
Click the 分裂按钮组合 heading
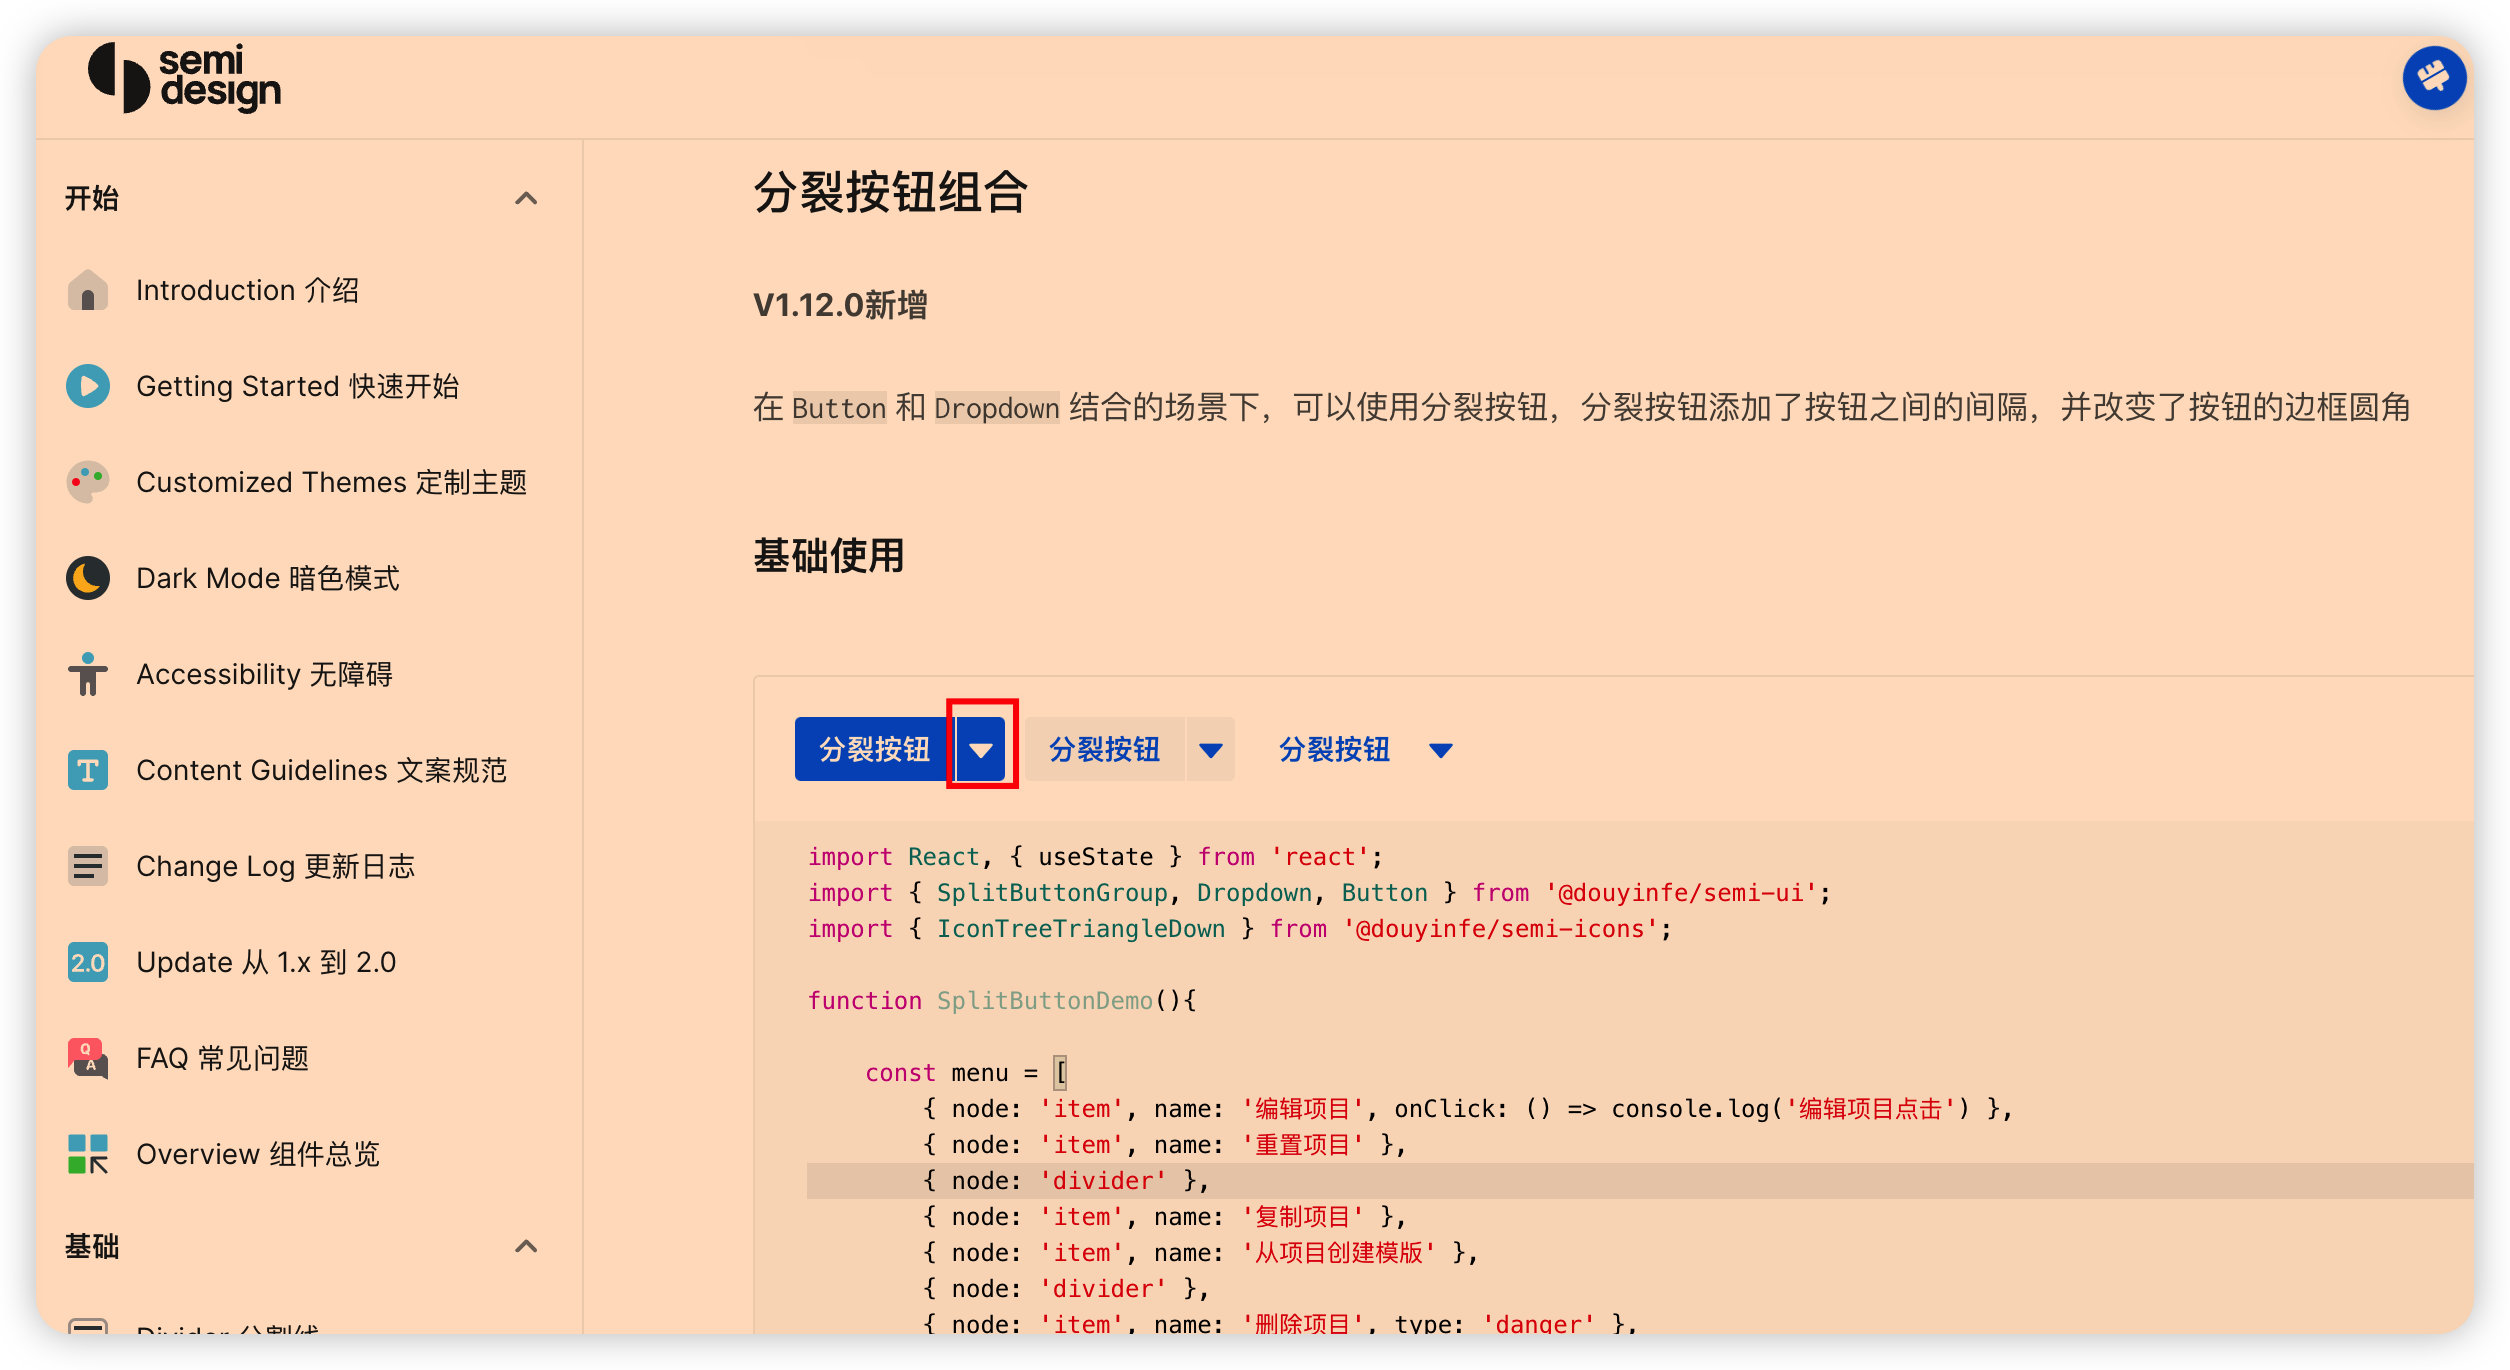[x=890, y=192]
